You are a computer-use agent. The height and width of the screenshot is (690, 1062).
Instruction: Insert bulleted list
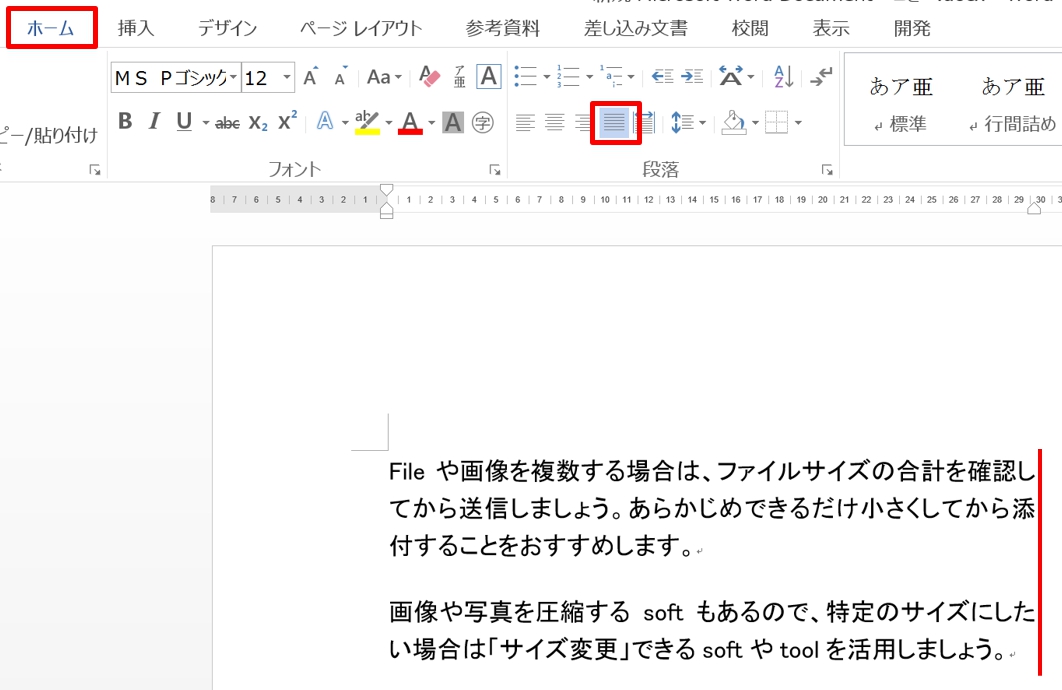tap(526, 77)
